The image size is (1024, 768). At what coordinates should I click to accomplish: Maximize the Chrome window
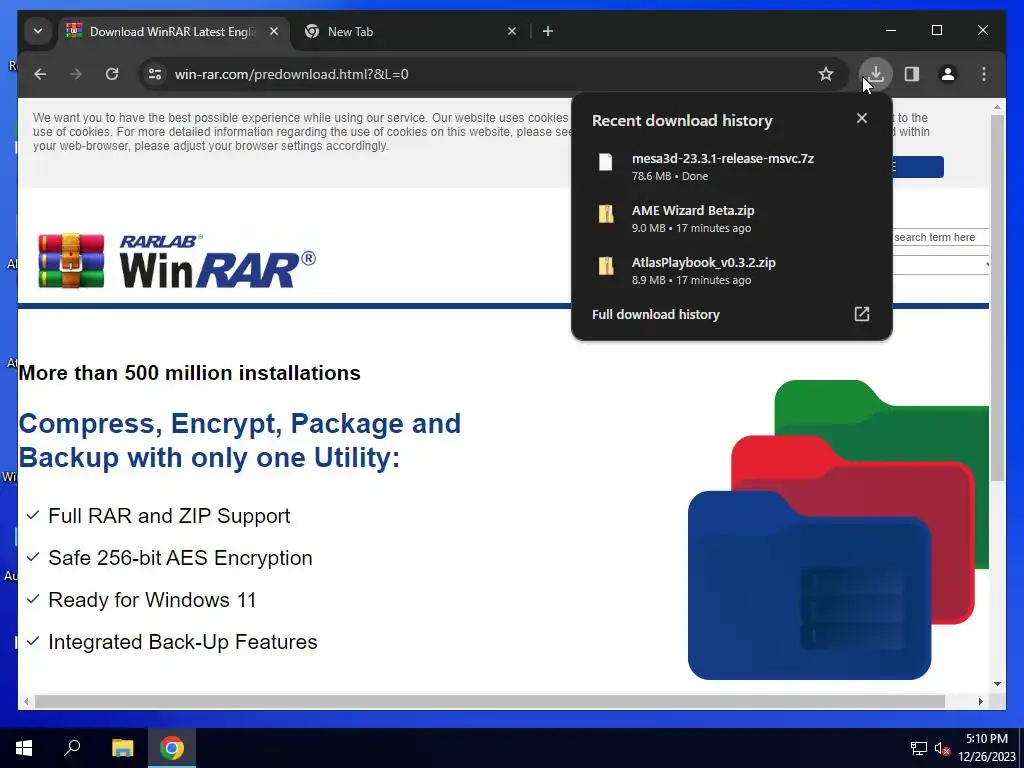point(936,31)
